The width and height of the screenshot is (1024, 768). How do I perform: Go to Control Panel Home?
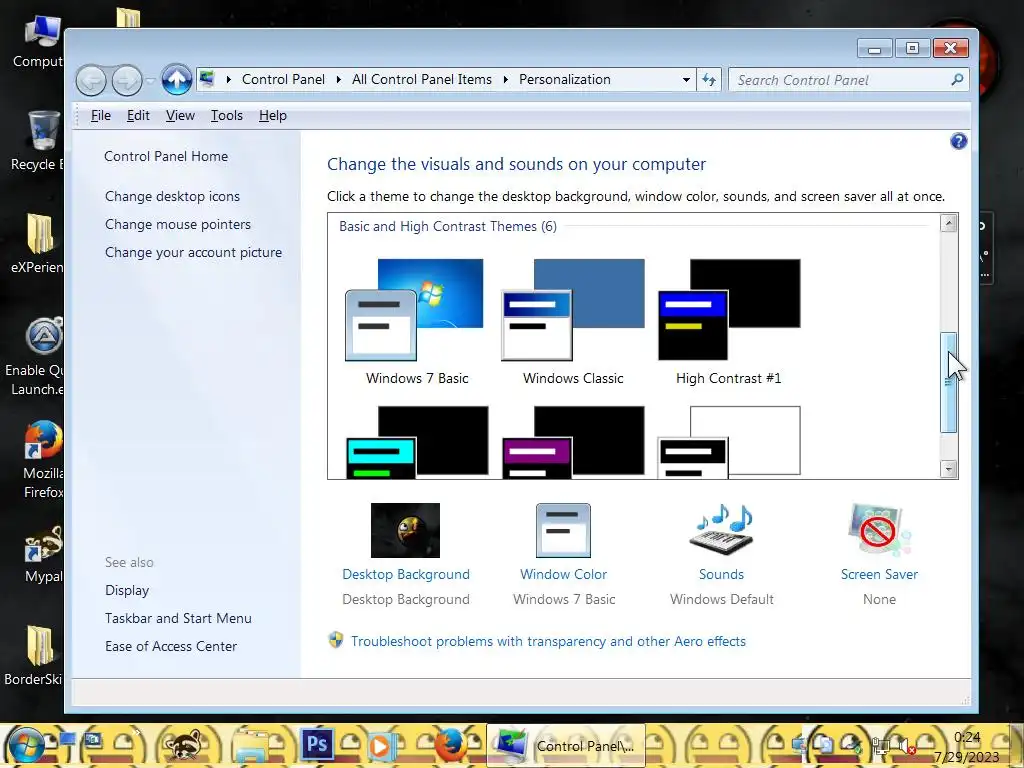[x=166, y=156]
